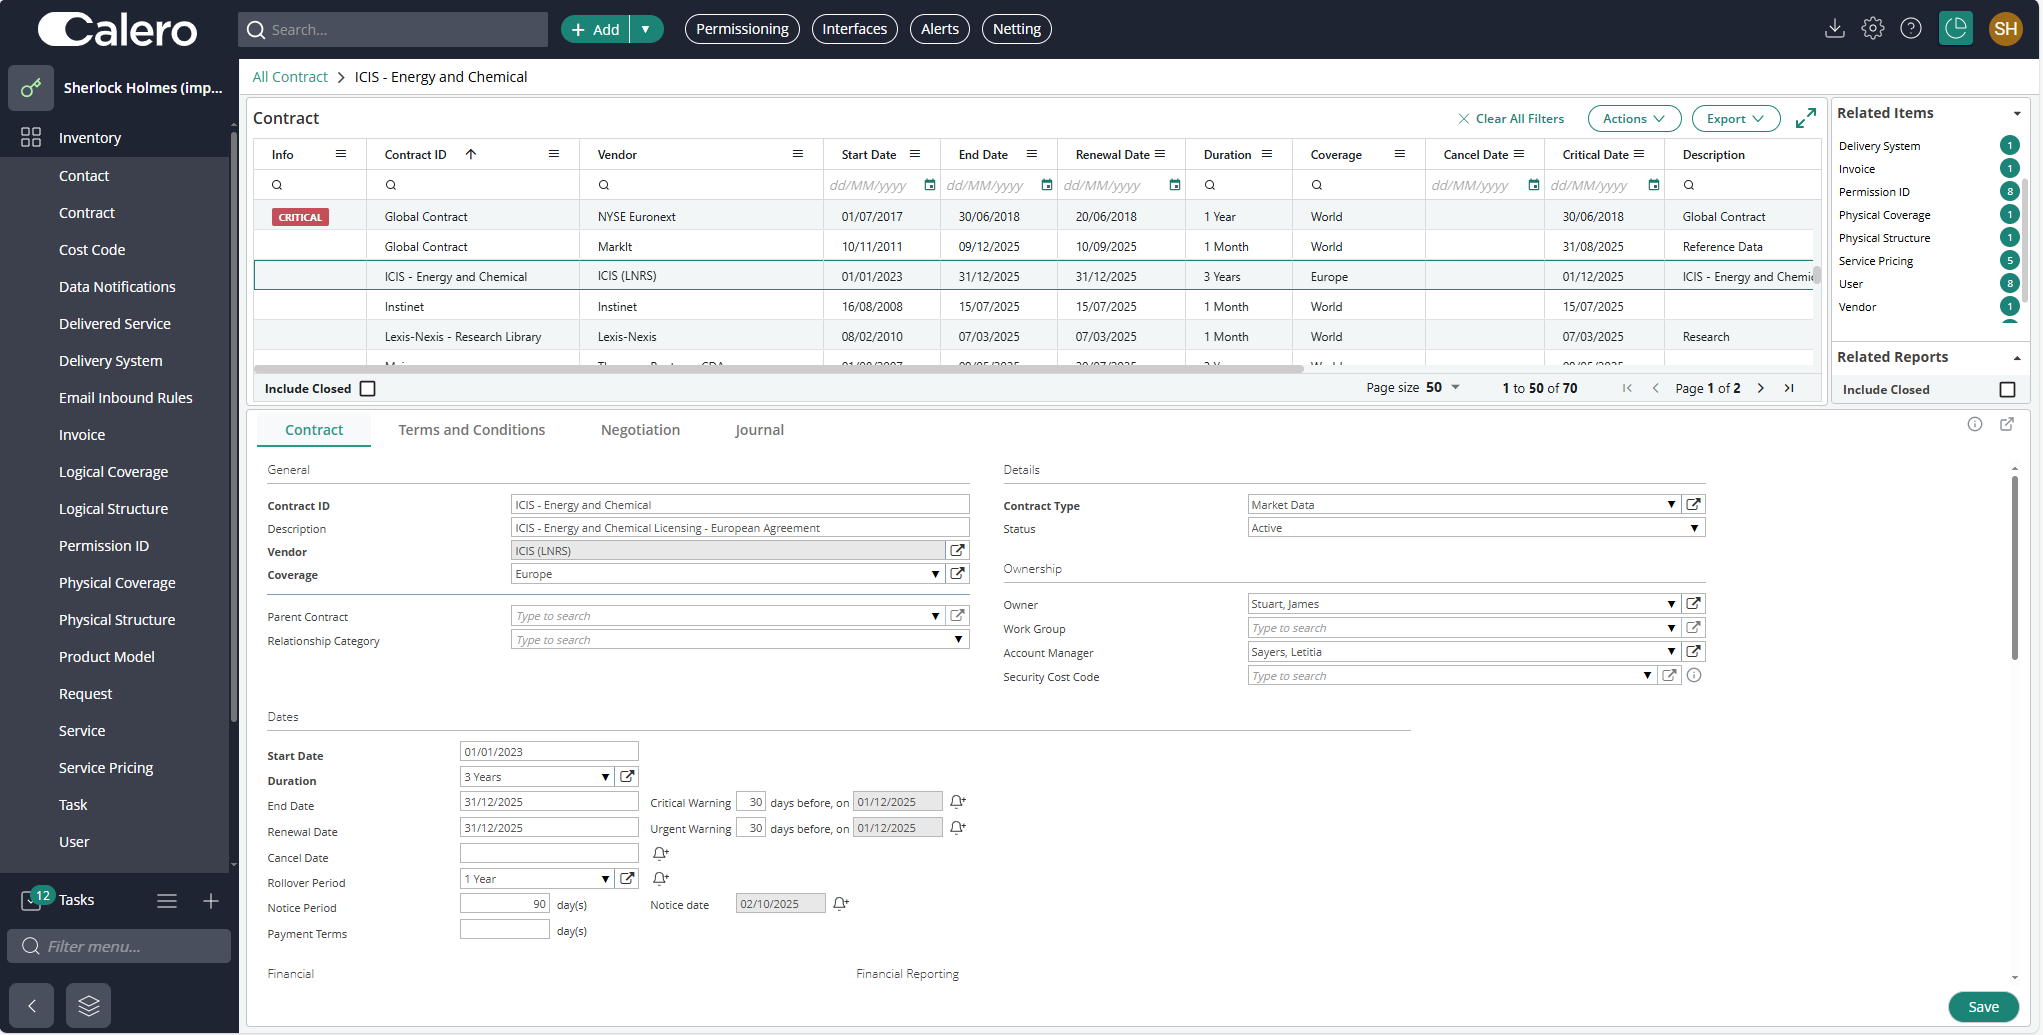Open vendor record via external-link icon next to Vendor
This screenshot has width=2043, height=1035.
click(x=958, y=550)
